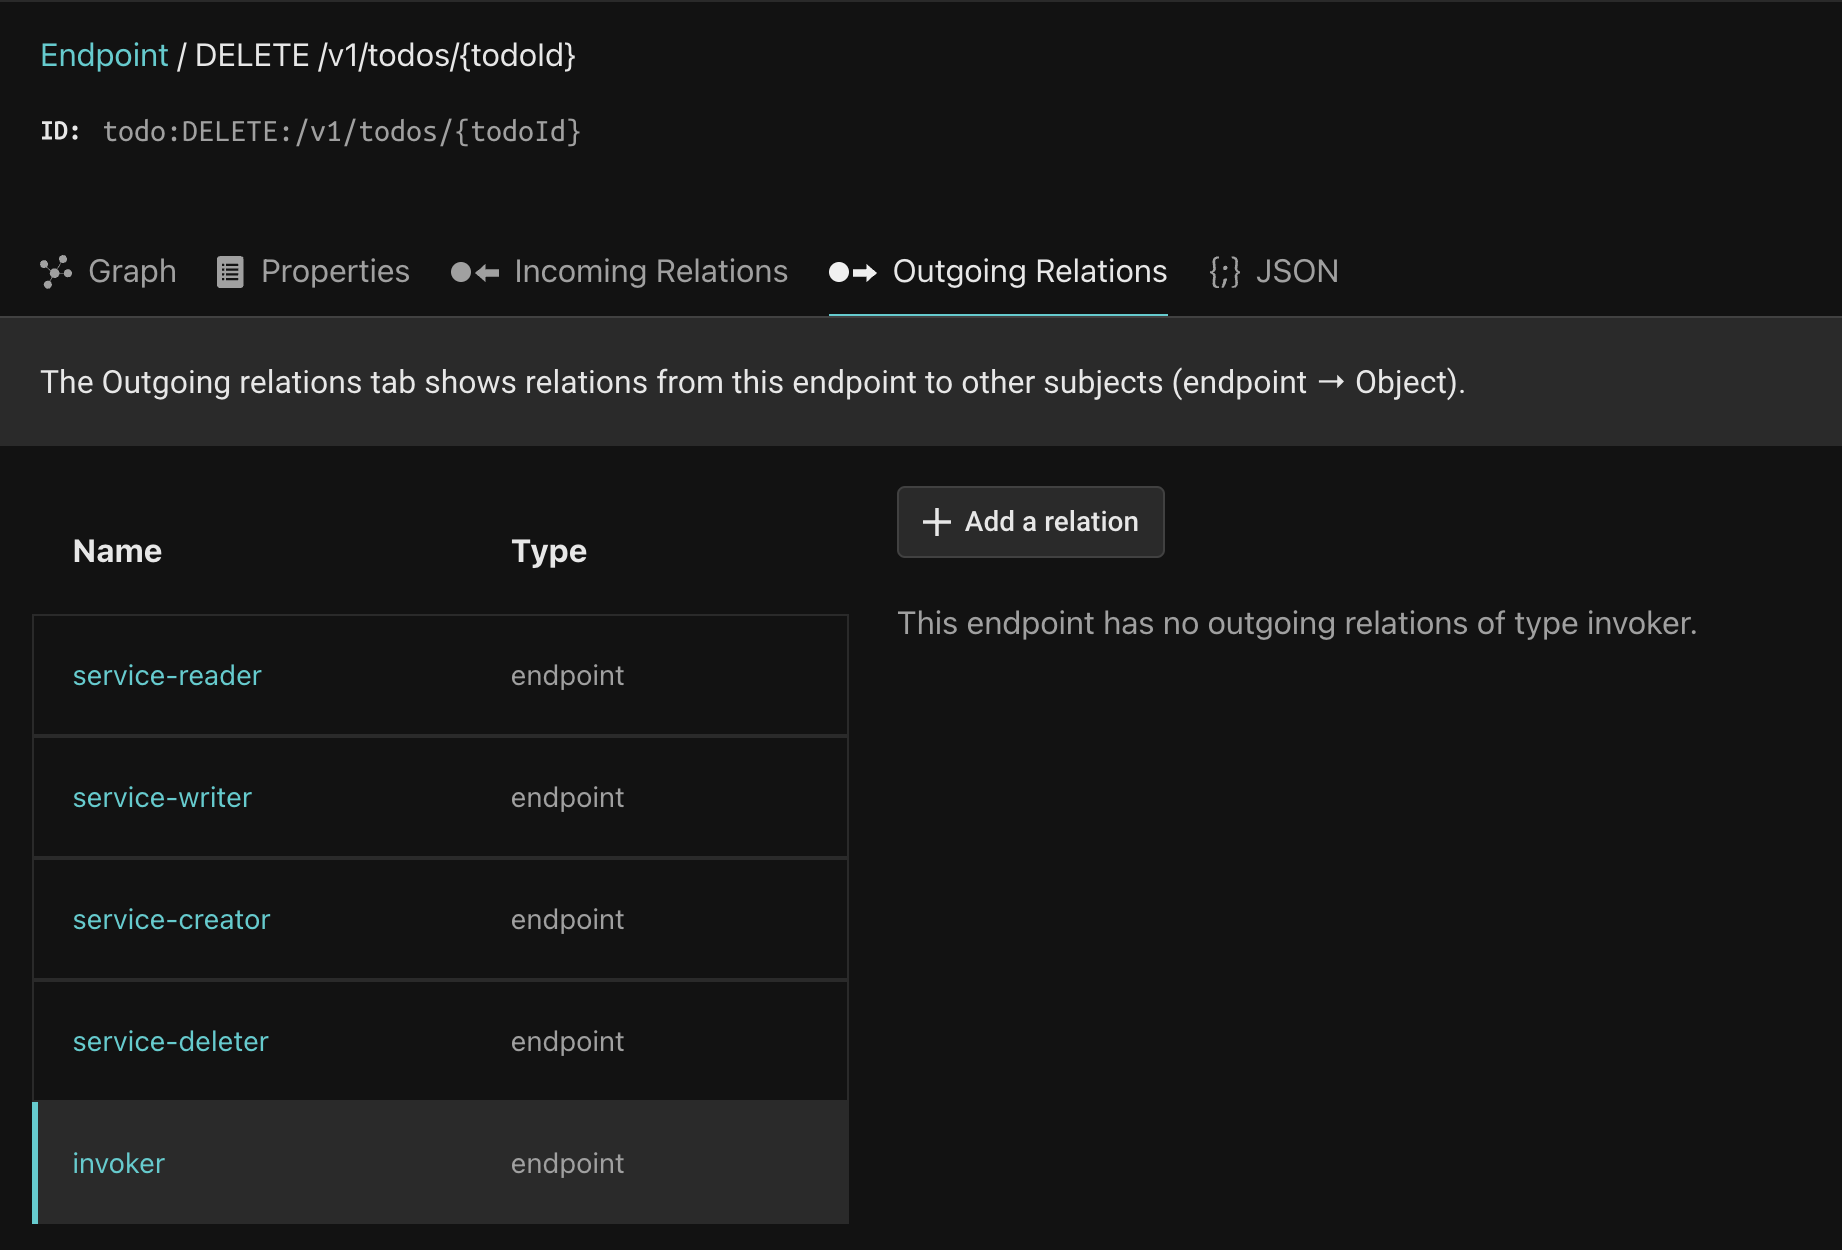Click the Outgoing Relations arrow icon
The height and width of the screenshot is (1250, 1842).
(x=853, y=272)
